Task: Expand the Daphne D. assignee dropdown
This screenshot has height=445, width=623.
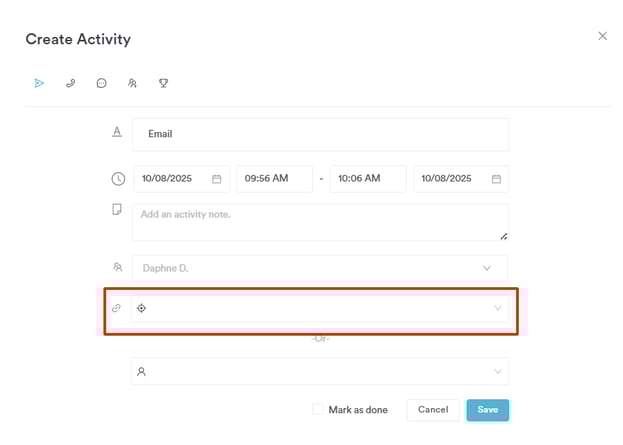Action: coord(487,268)
